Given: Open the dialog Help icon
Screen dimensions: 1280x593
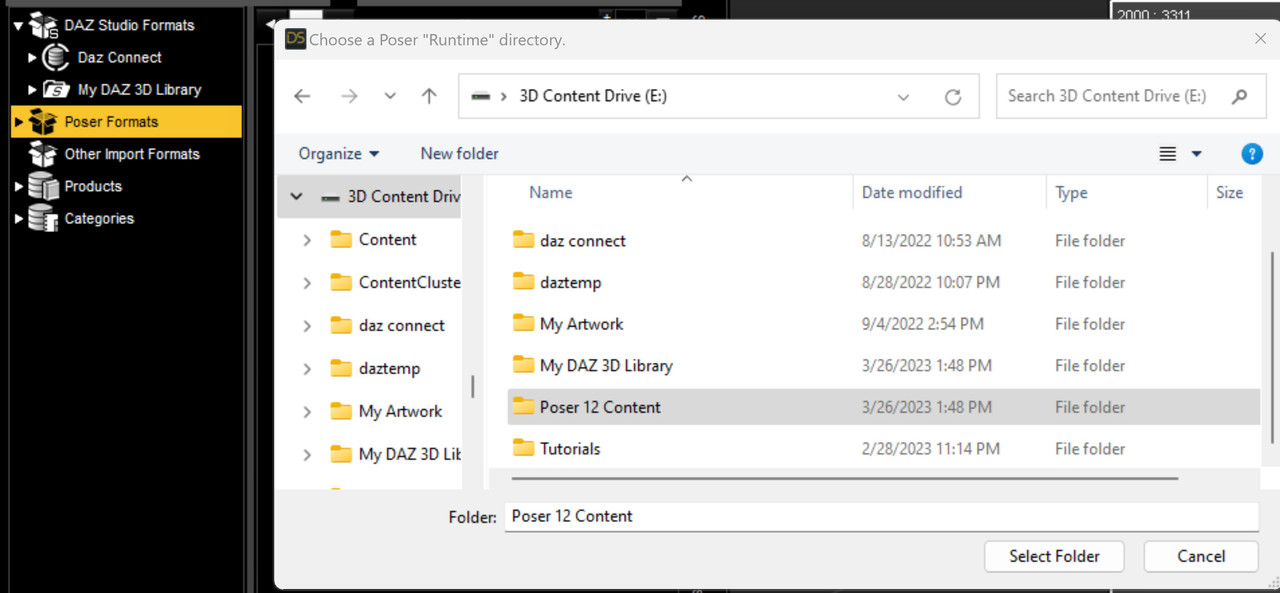Looking at the screenshot, I should (x=1251, y=154).
